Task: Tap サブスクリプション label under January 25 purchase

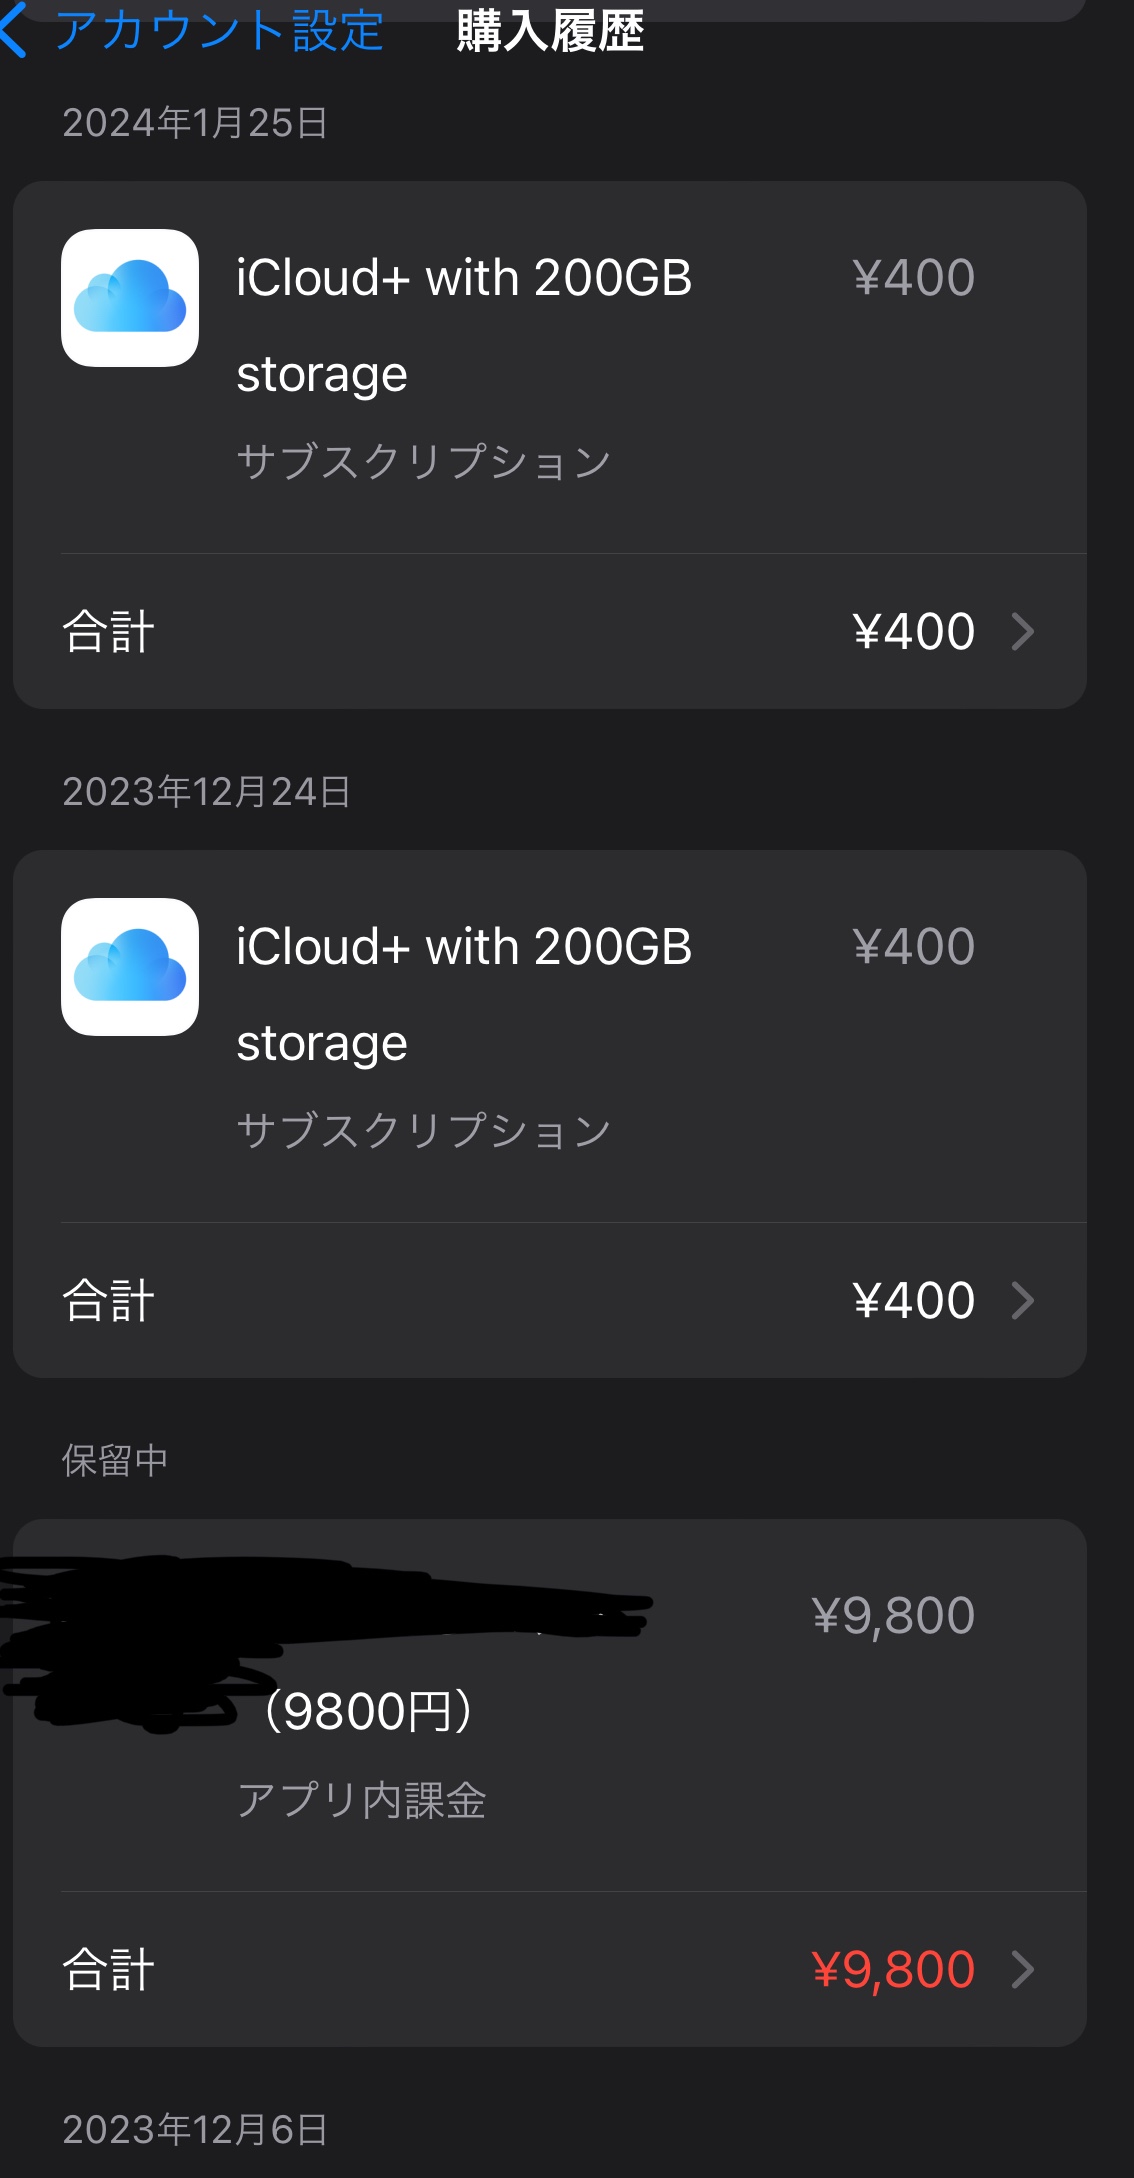Action: coord(423,462)
